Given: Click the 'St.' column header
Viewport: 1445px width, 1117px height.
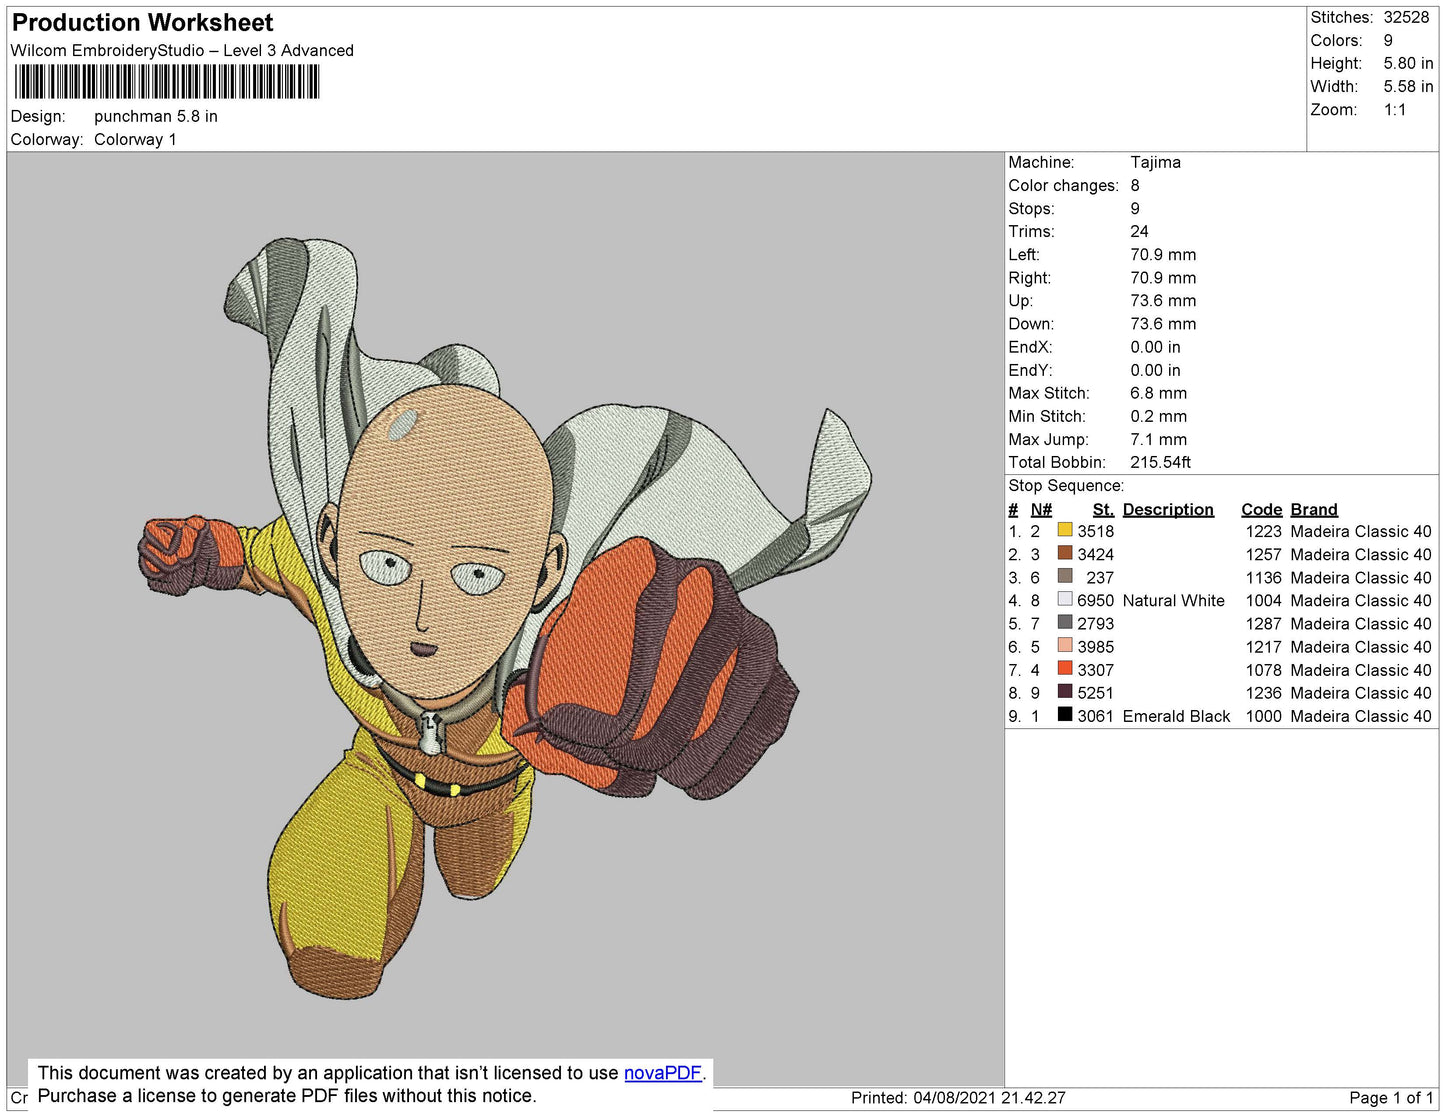Looking at the screenshot, I should 1103,510.
